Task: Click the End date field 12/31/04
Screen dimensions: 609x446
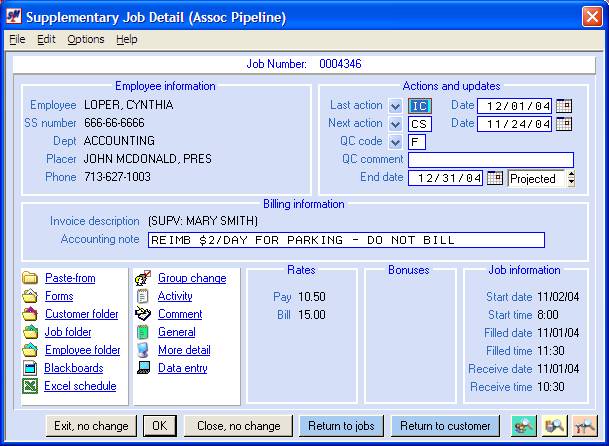Action: pos(445,178)
